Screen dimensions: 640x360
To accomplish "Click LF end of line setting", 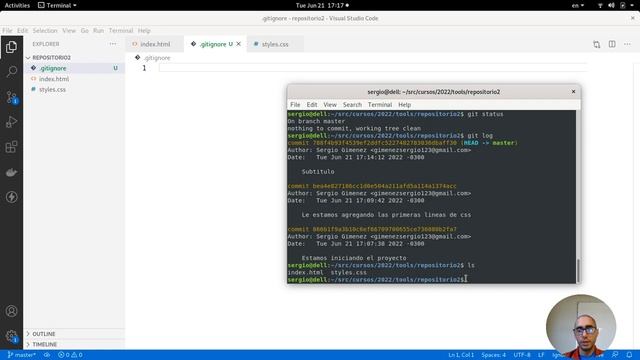I will [x=541, y=355].
